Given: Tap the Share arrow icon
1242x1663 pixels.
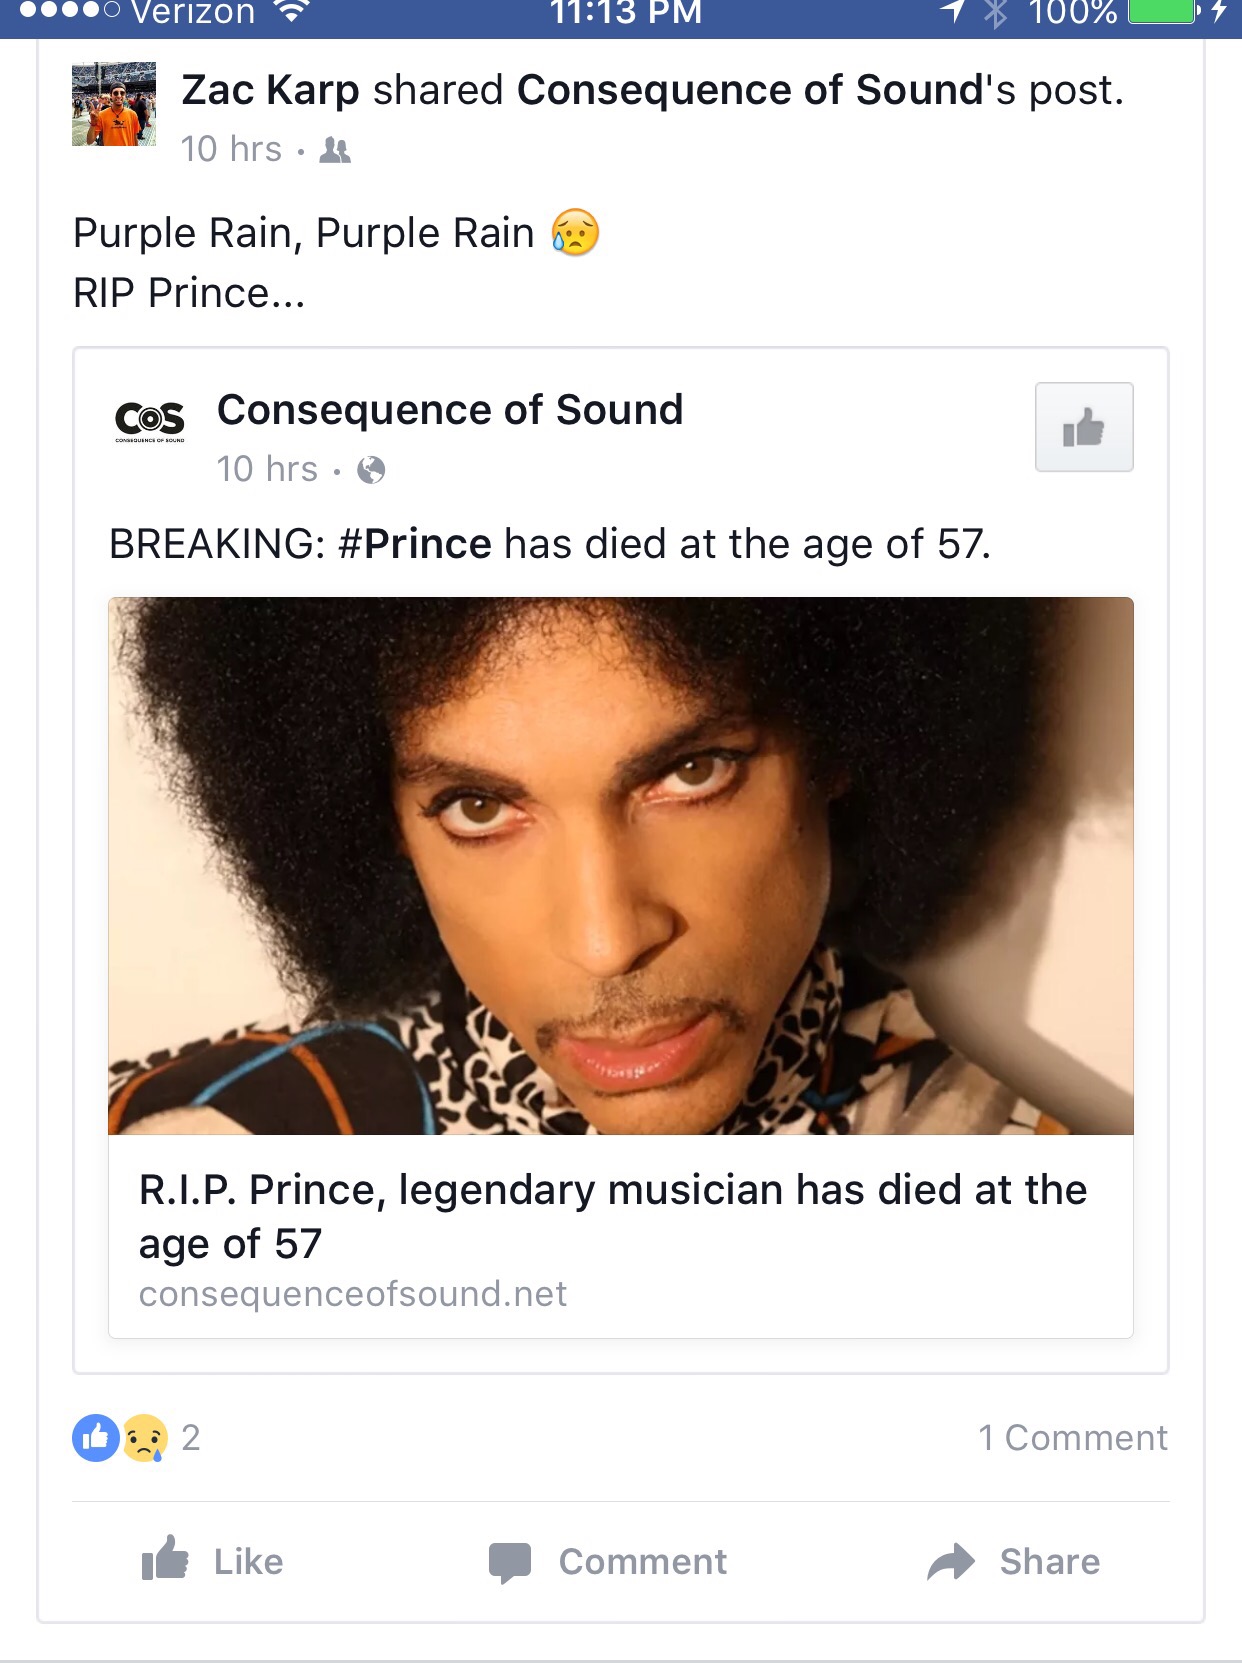Looking at the screenshot, I should 950,1561.
